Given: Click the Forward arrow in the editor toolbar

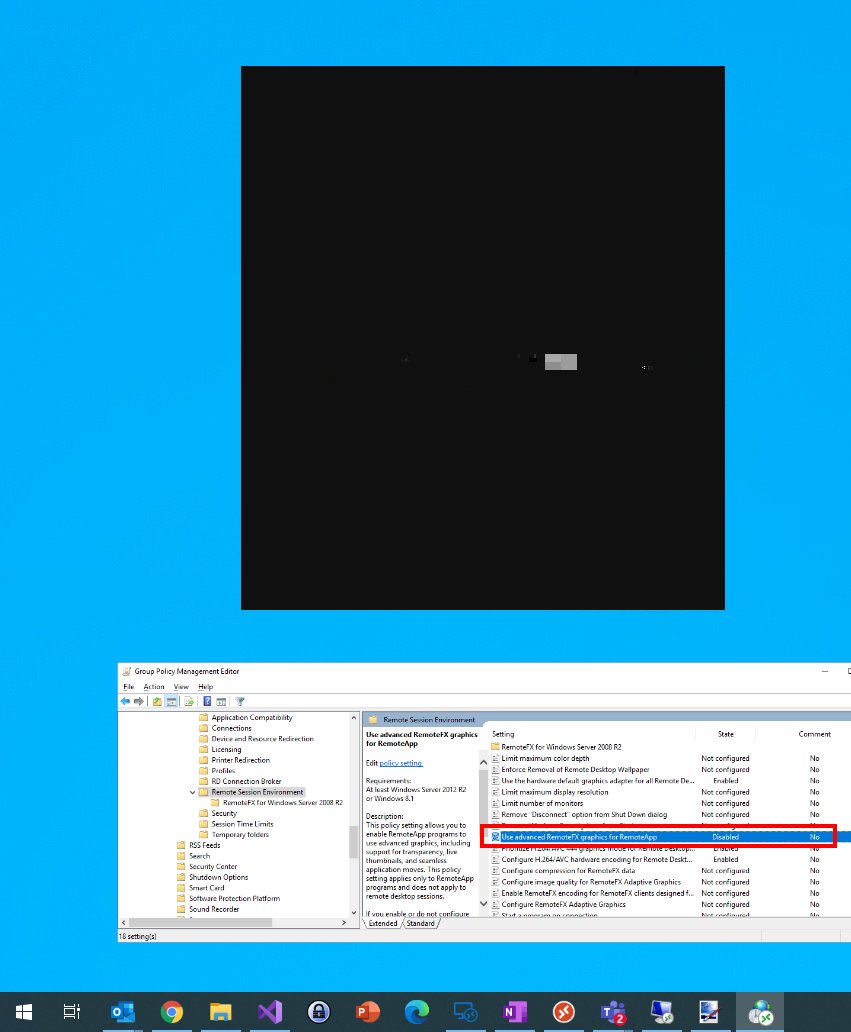Looking at the screenshot, I should [x=138, y=701].
